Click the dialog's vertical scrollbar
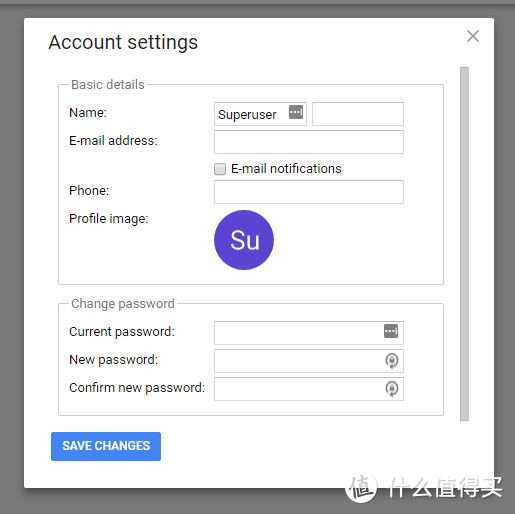The image size is (515, 514). pyautogui.click(x=464, y=244)
